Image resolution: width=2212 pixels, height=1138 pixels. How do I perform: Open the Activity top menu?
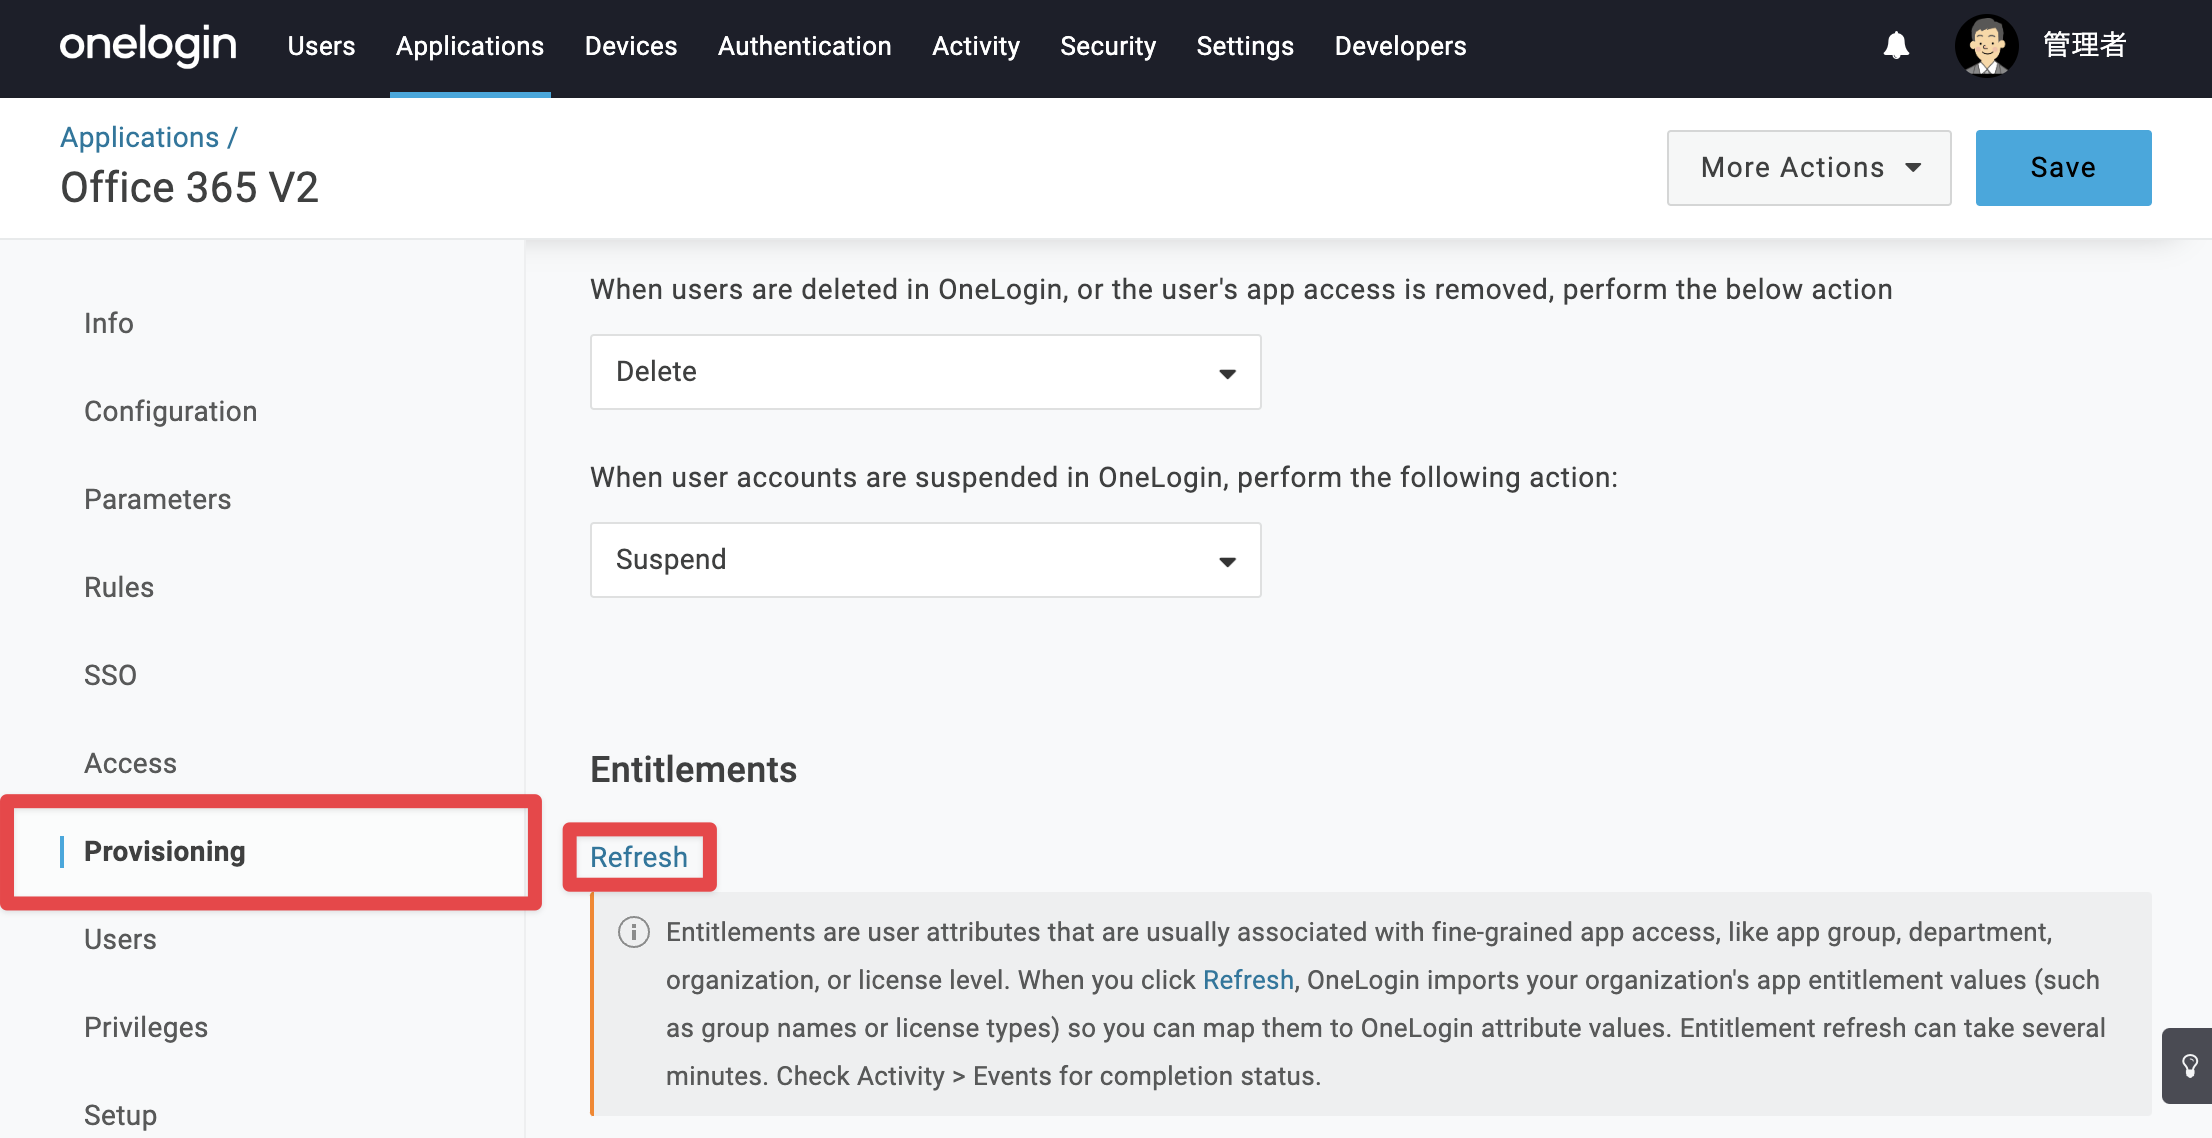[x=976, y=46]
